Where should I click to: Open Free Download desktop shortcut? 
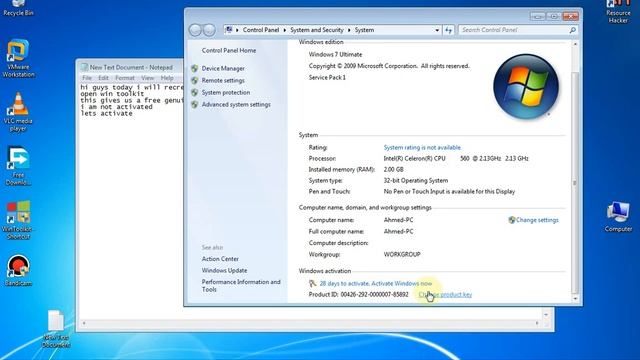point(18,167)
